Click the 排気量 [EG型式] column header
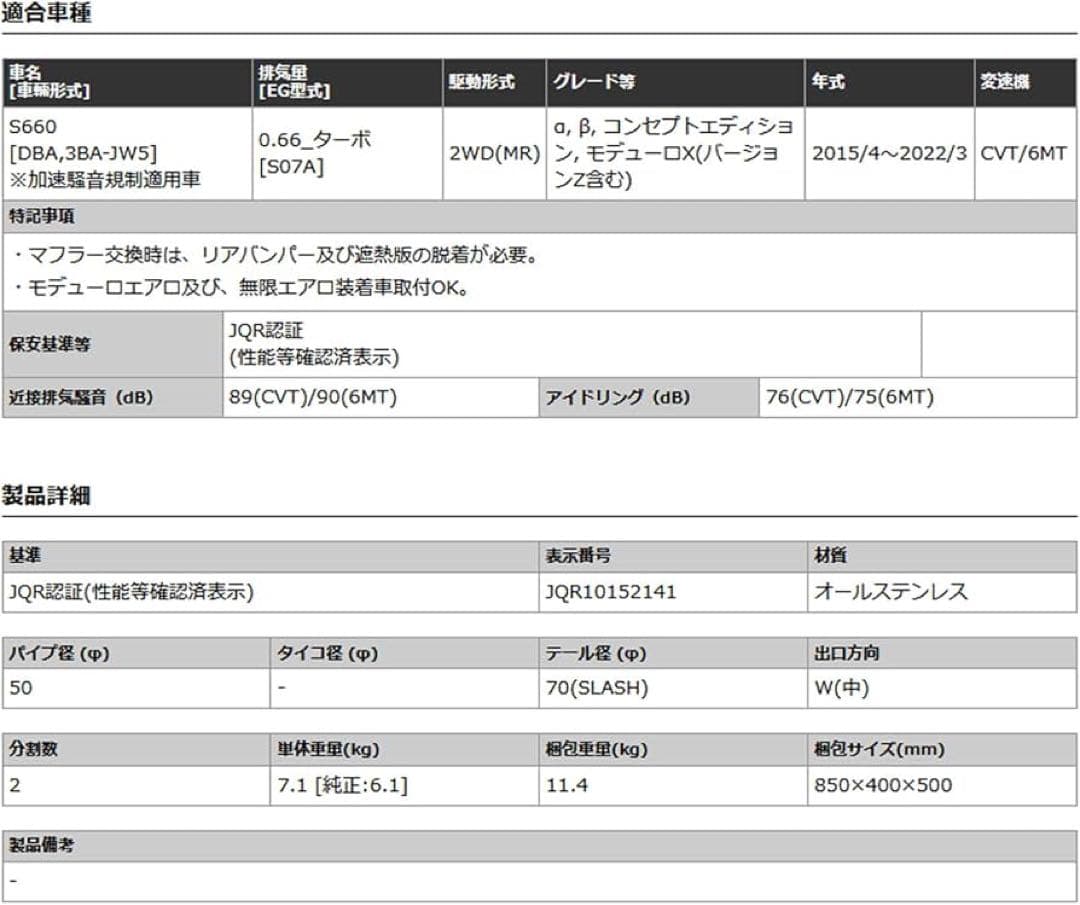1080x905 pixels. [x=348, y=82]
